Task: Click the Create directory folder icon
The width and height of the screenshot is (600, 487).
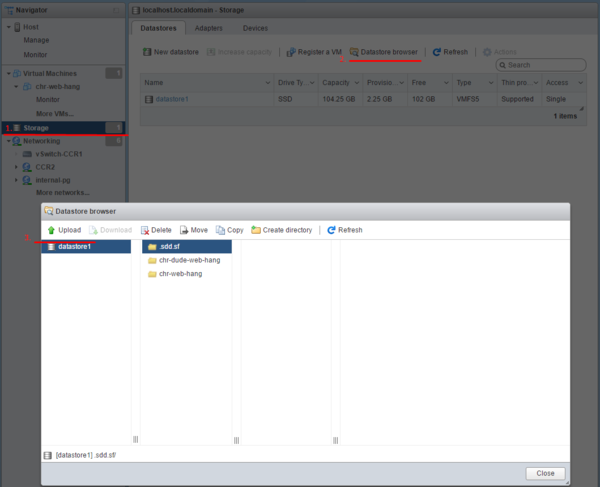Action: pos(256,230)
